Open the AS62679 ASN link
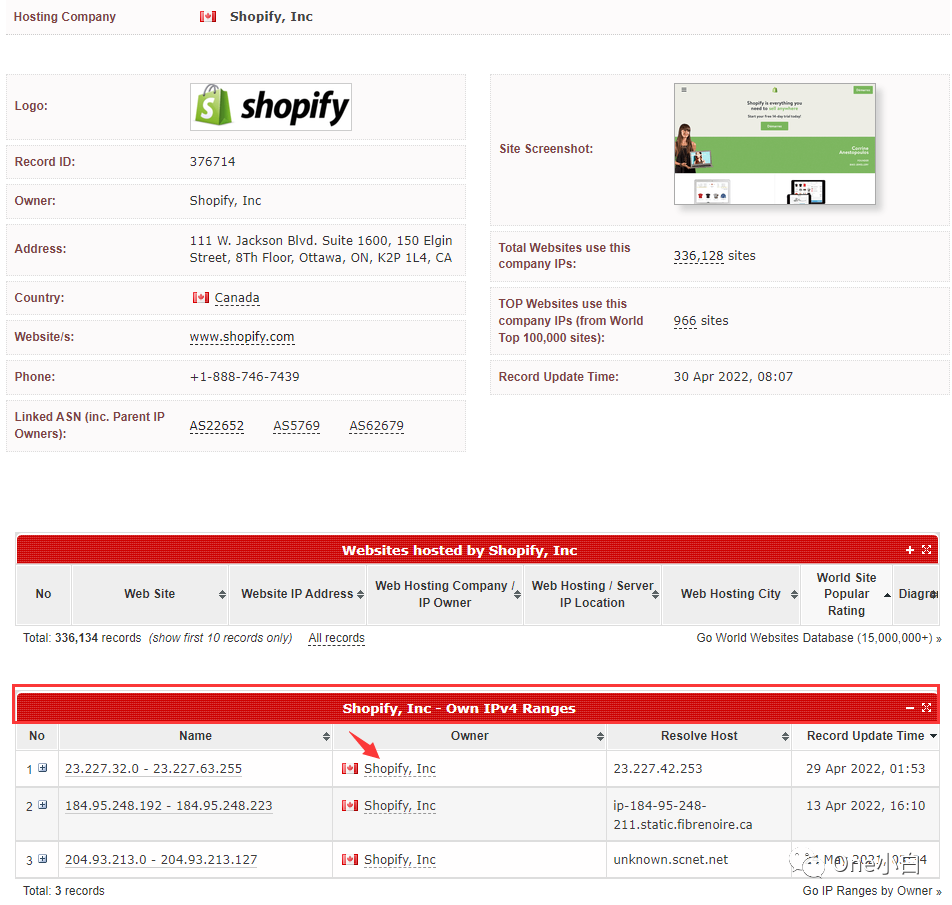 (376, 426)
